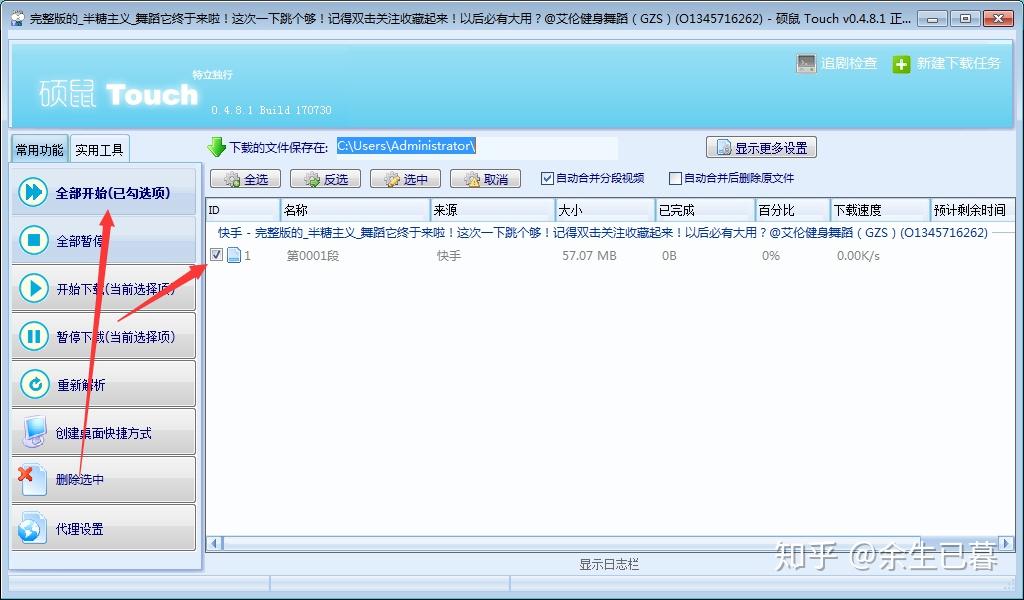Click the 反选 invert selection button
The image size is (1024, 600).
click(x=325, y=179)
